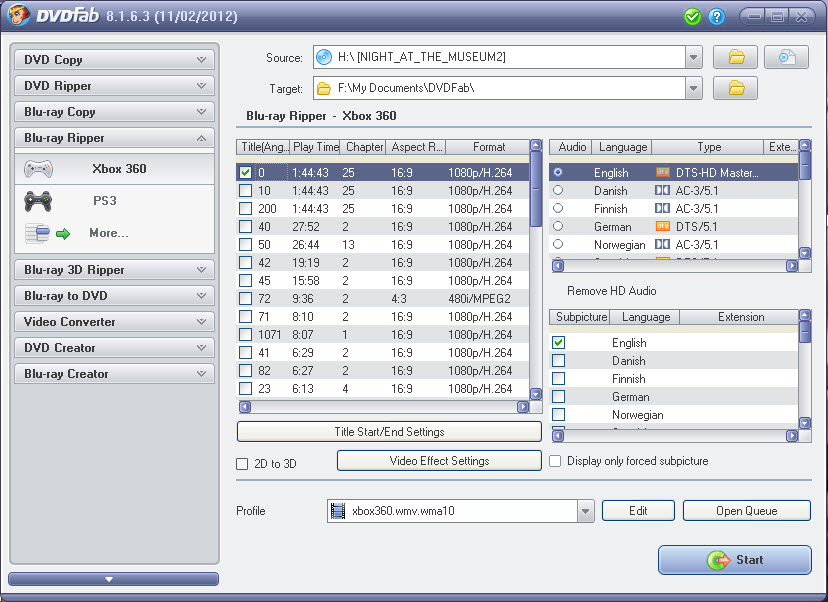The image size is (828, 602).
Task: Enable Display only forced subpicture
Action: (555, 461)
